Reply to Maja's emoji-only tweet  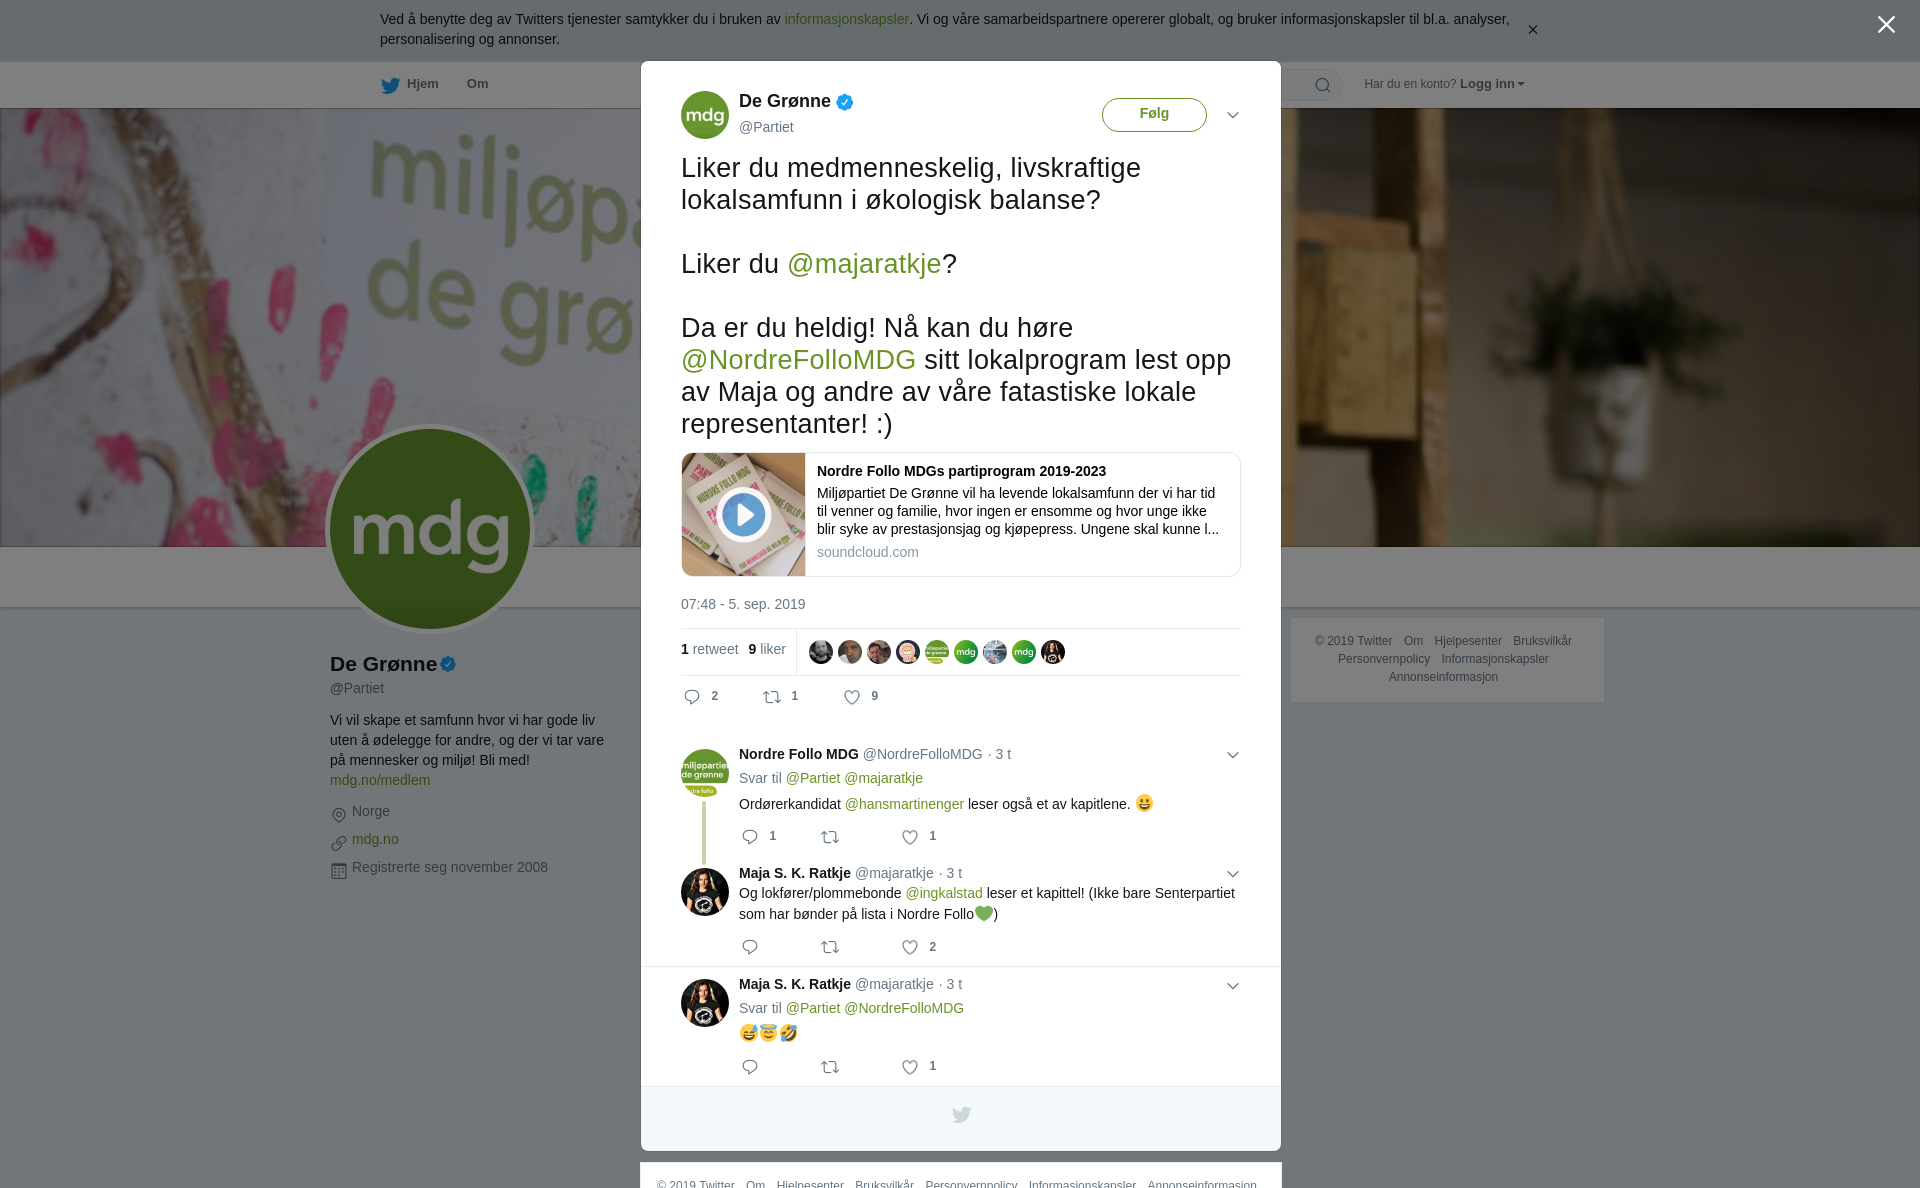(x=750, y=1067)
